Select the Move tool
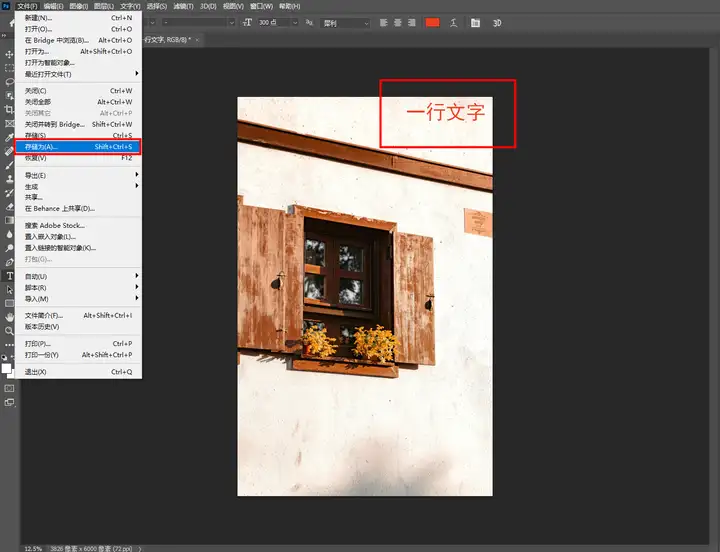720x552 pixels. 9,54
